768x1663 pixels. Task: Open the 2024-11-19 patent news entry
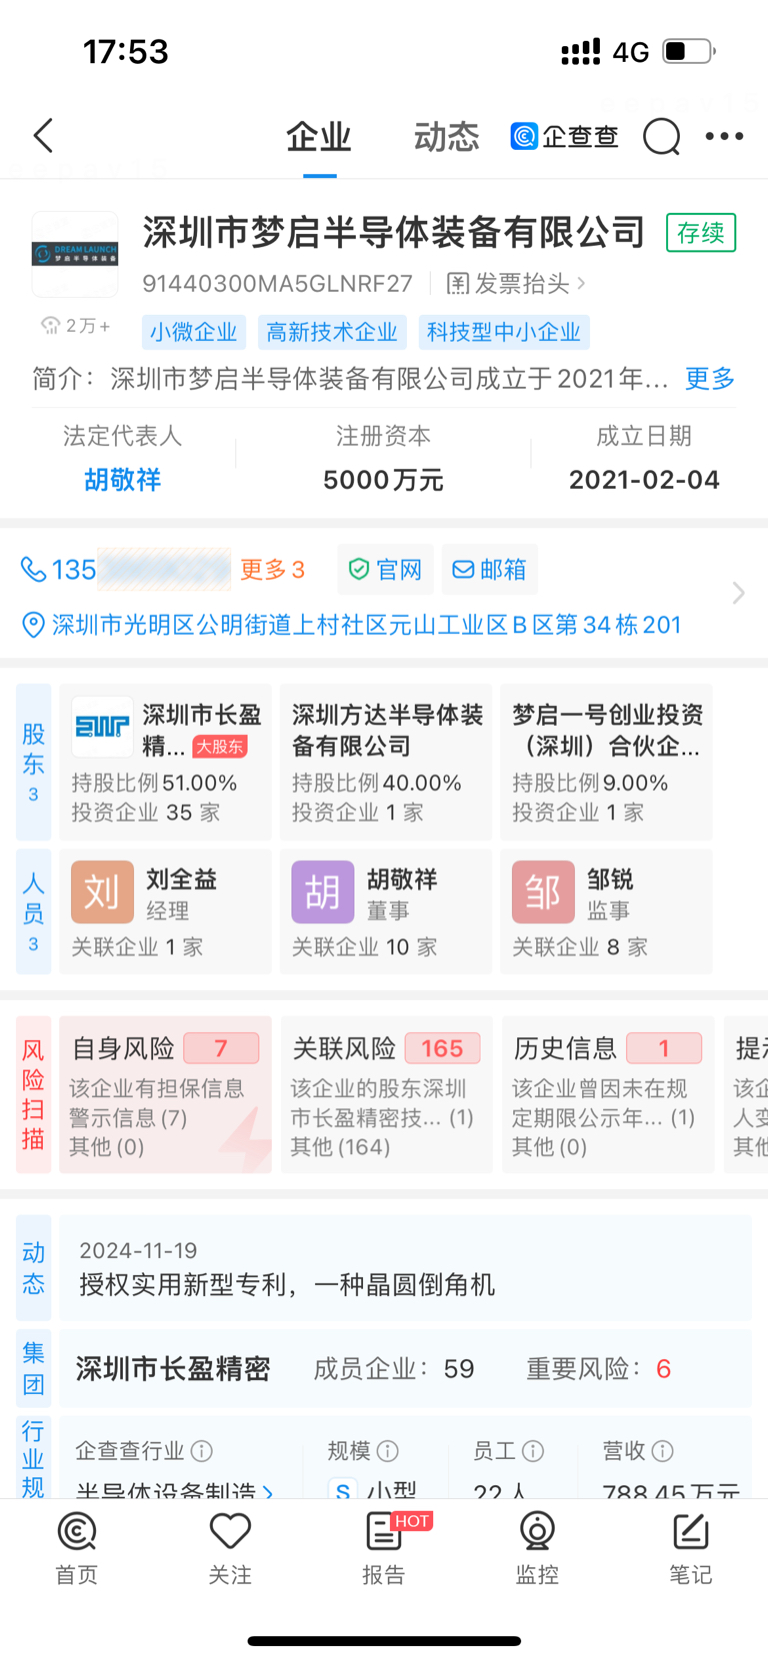click(405, 1268)
